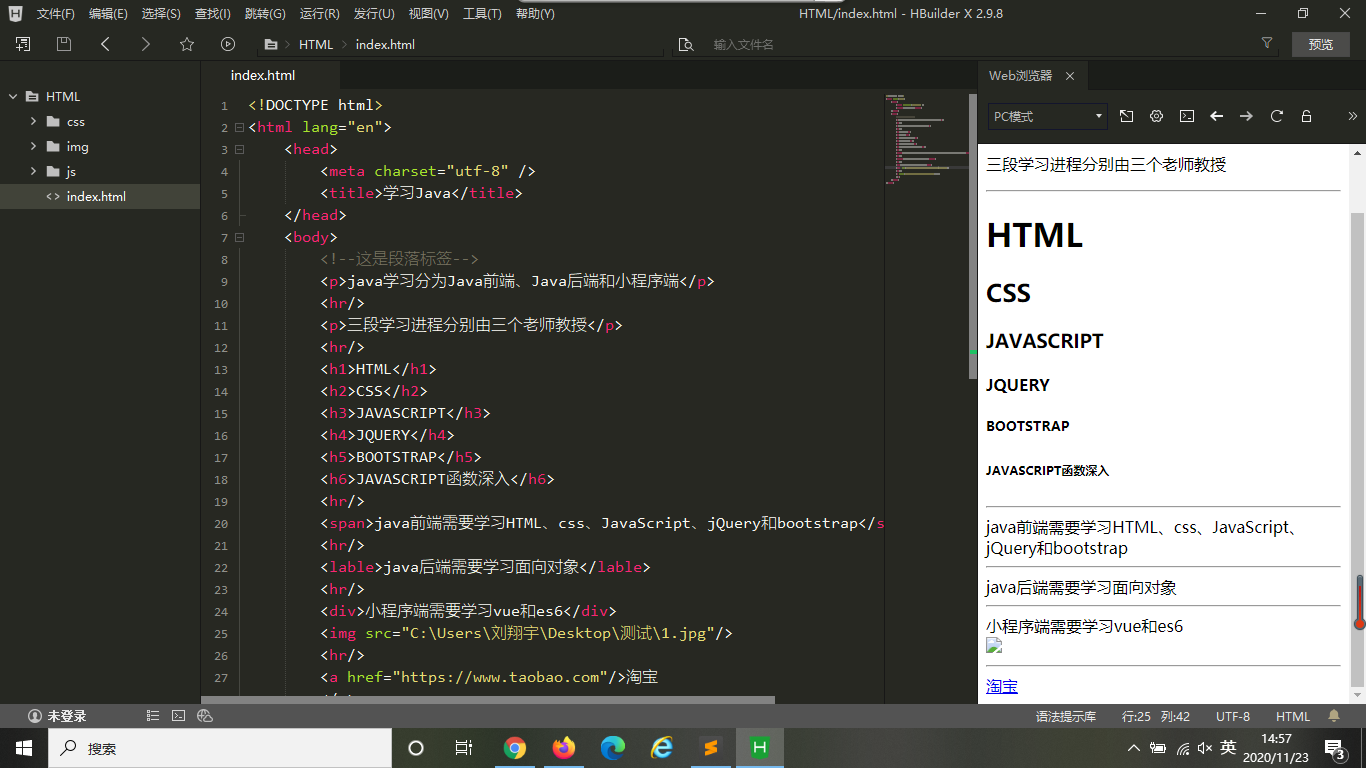This screenshot has width=1366, height=768.
Task: Click the outline list icon in the status bar
Action: pos(153,716)
